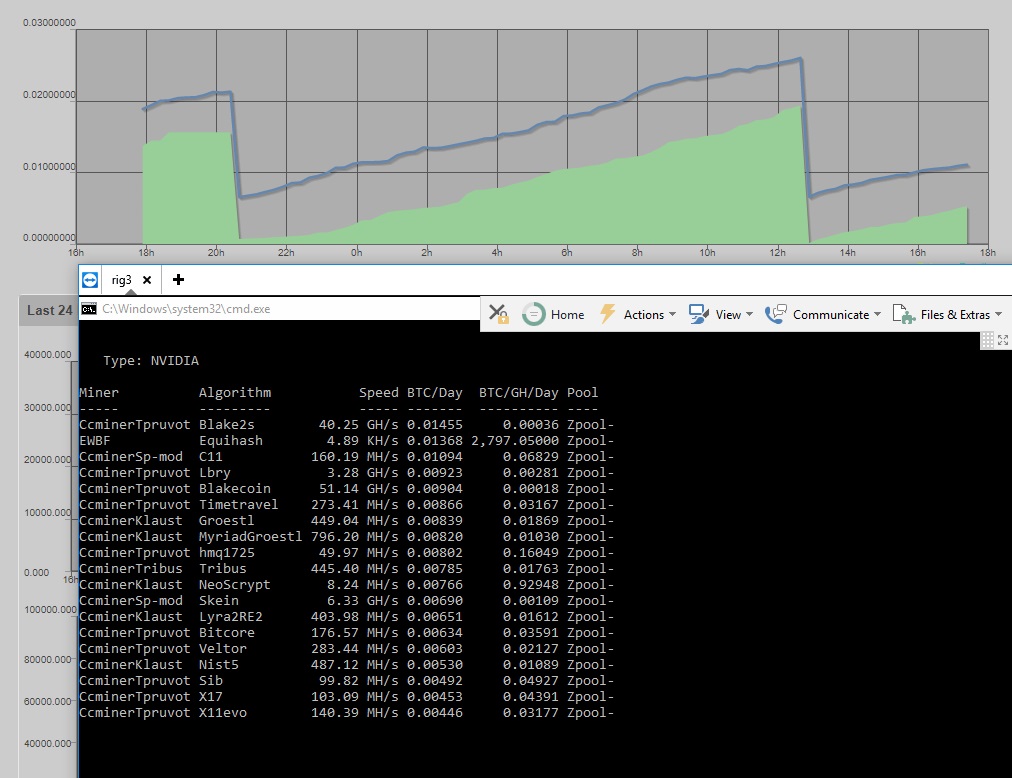Toggle full screen with the expand arrows icon
The width and height of the screenshot is (1012, 778).
pyautogui.click(x=1003, y=340)
